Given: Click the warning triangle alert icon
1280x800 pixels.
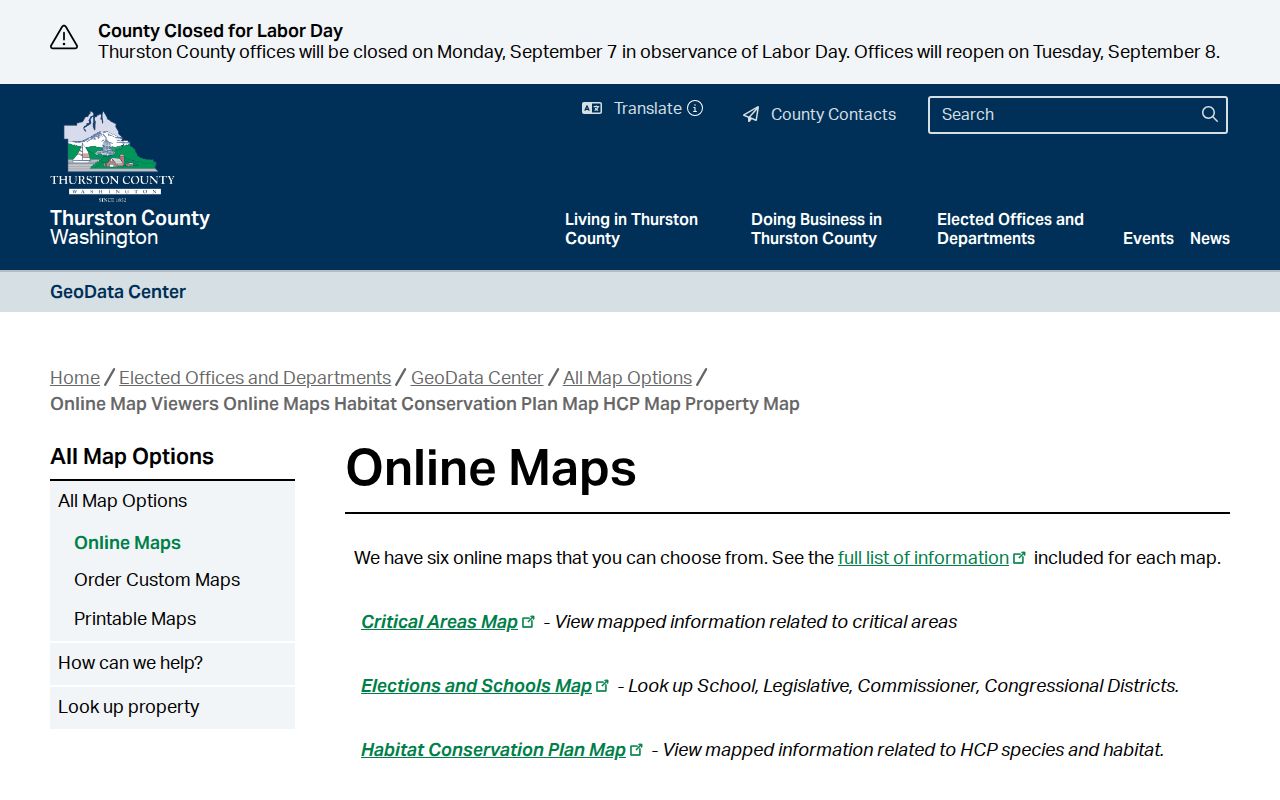Looking at the screenshot, I should pyautogui.click(x=64, y=38).
